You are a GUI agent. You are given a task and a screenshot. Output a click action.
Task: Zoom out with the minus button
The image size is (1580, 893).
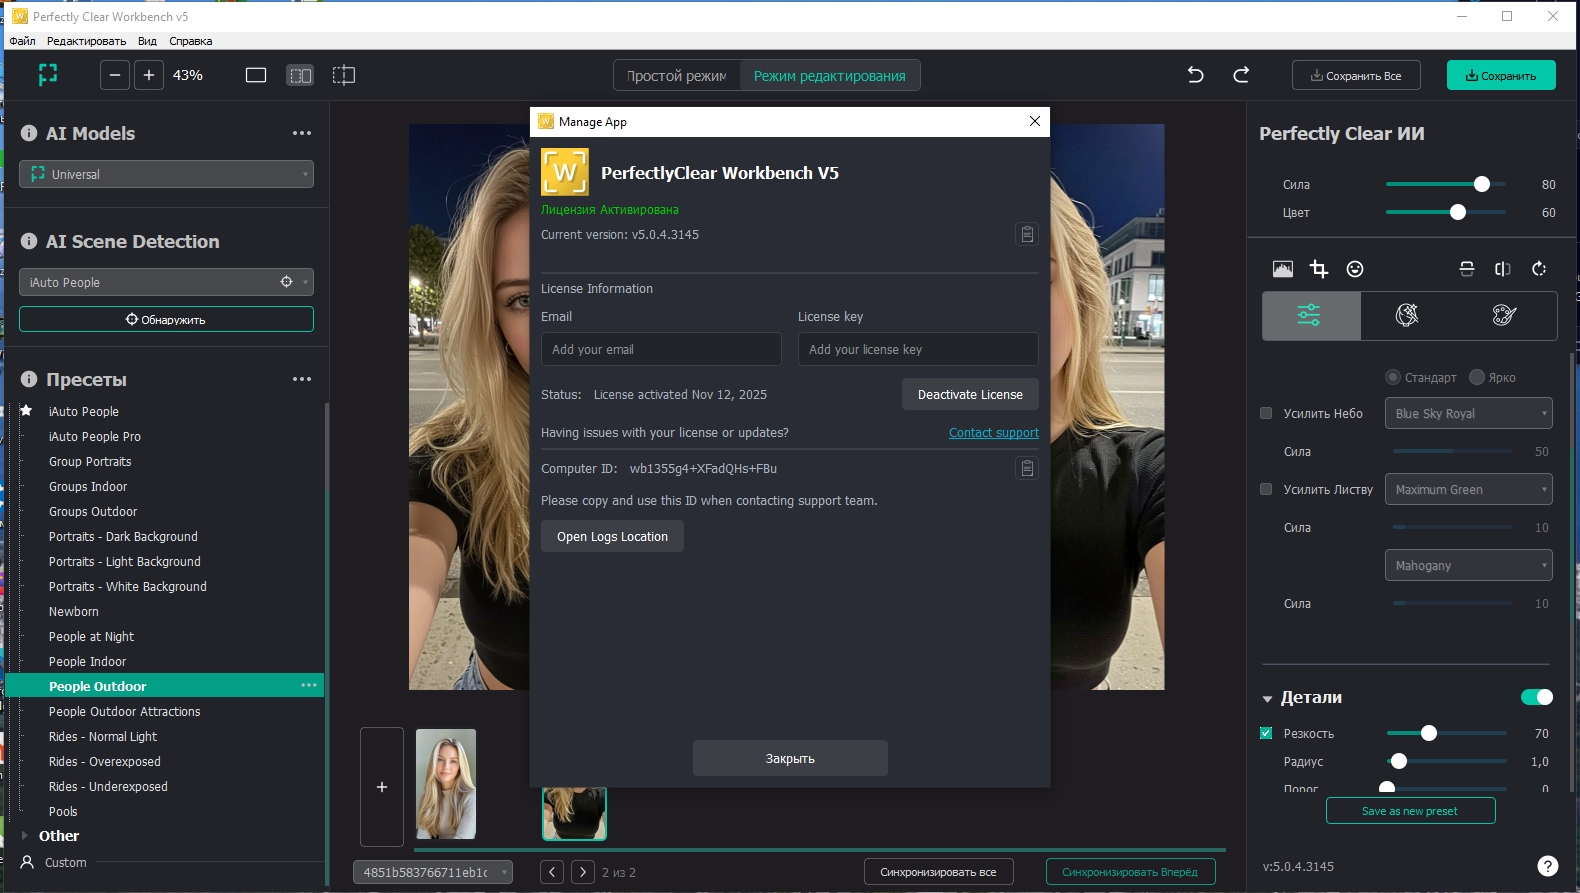pos(115,75)
